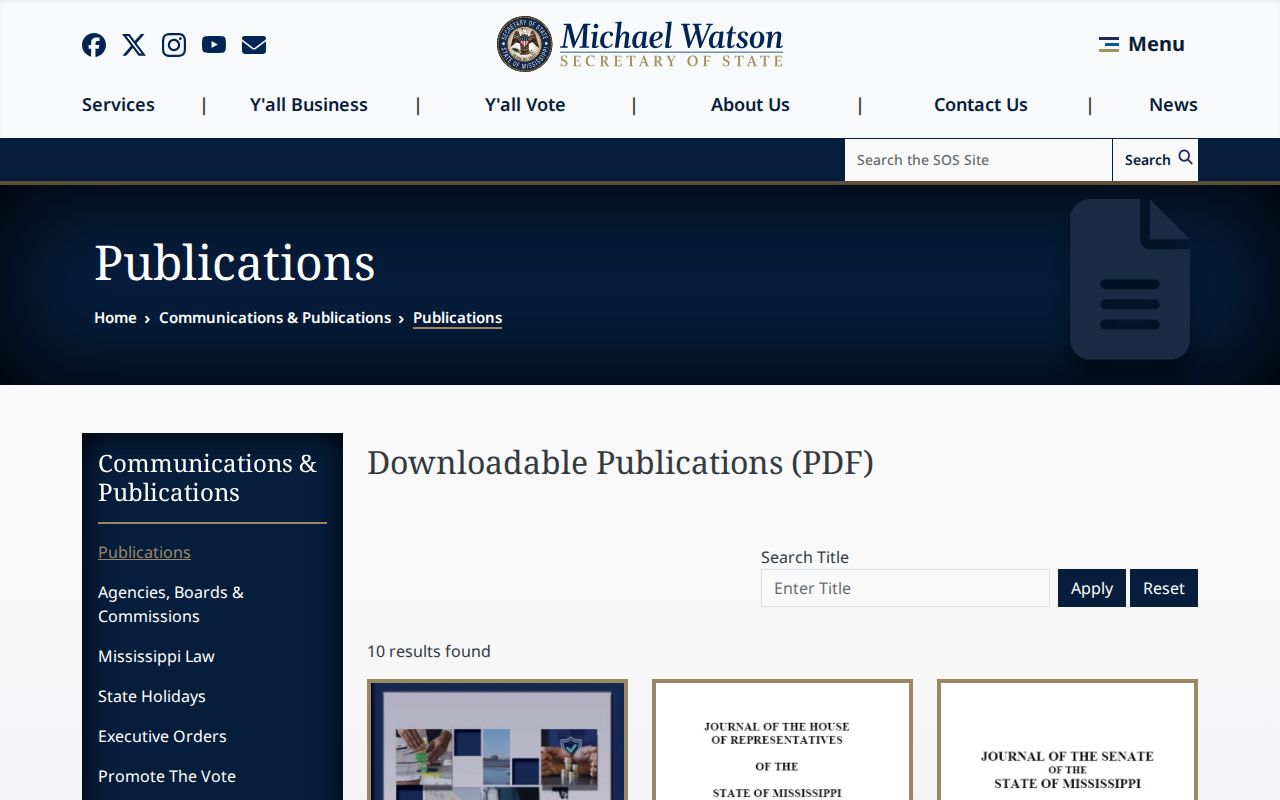This screenshot has height=800, width=1280.
Task: Click the Apply button
Action: point(1092,588)
